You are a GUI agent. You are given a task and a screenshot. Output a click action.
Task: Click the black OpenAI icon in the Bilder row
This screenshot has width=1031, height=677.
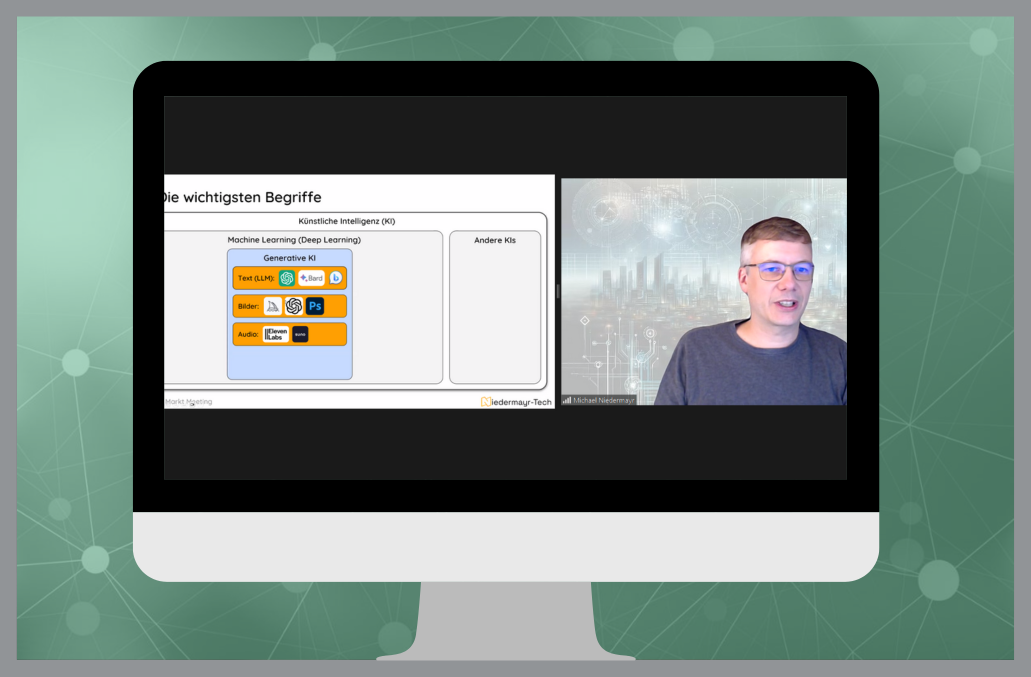294,306
